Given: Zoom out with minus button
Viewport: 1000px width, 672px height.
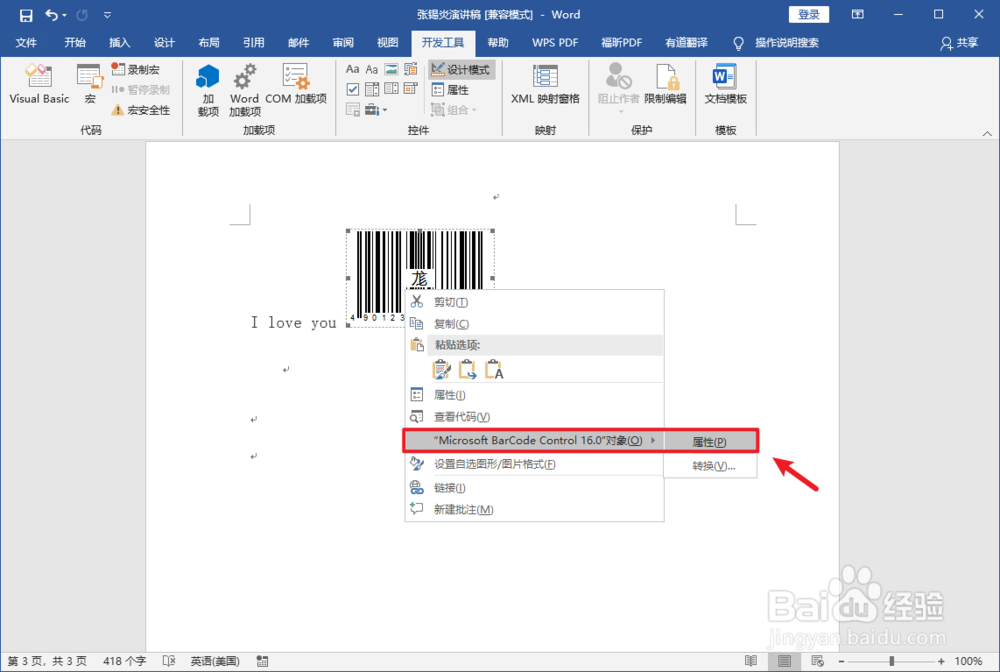Looking at the screenshot, I should pos(842,661).
